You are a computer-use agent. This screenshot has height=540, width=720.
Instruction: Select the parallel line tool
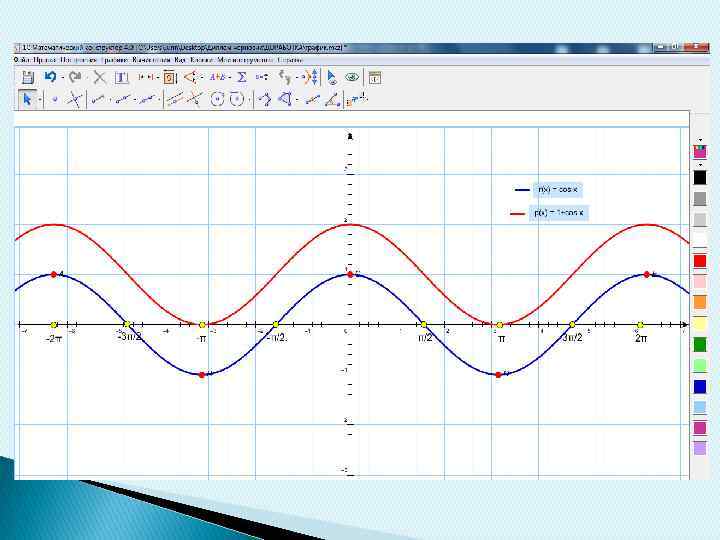(x=174, y=99)
